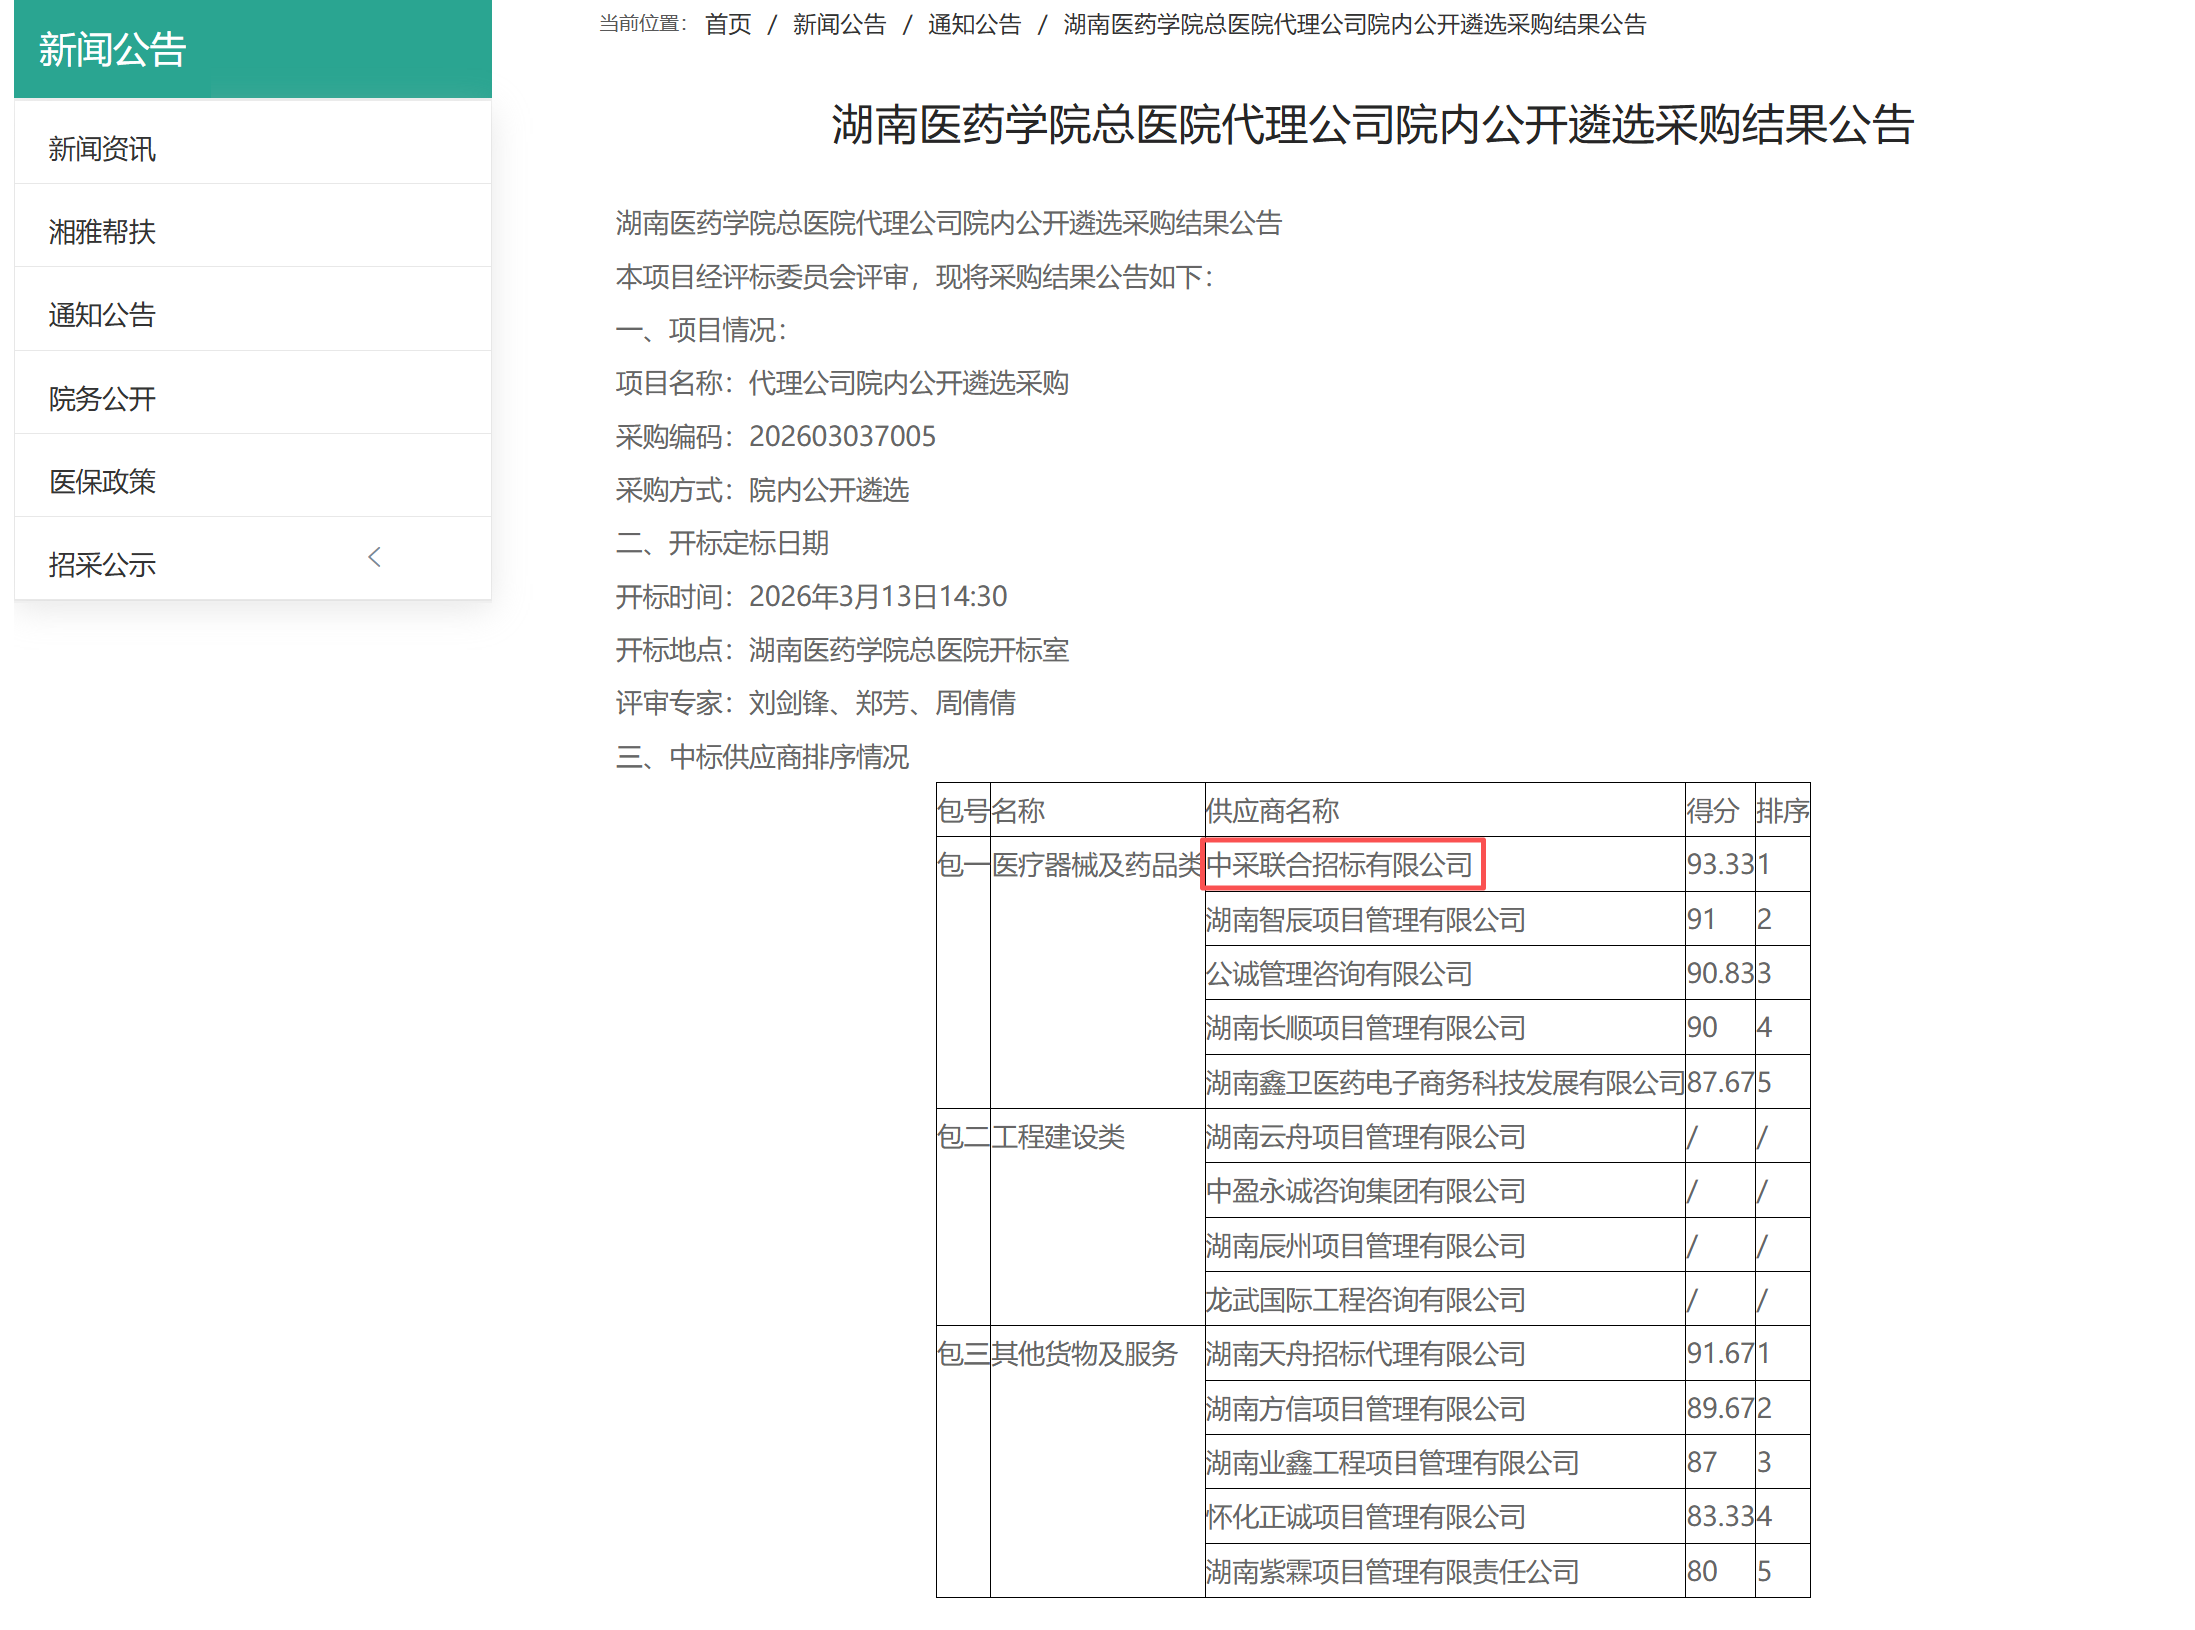Click 招采公示 sidebar label
This screenshot has height=1630, width=2195.
click(x=102, y=565)
